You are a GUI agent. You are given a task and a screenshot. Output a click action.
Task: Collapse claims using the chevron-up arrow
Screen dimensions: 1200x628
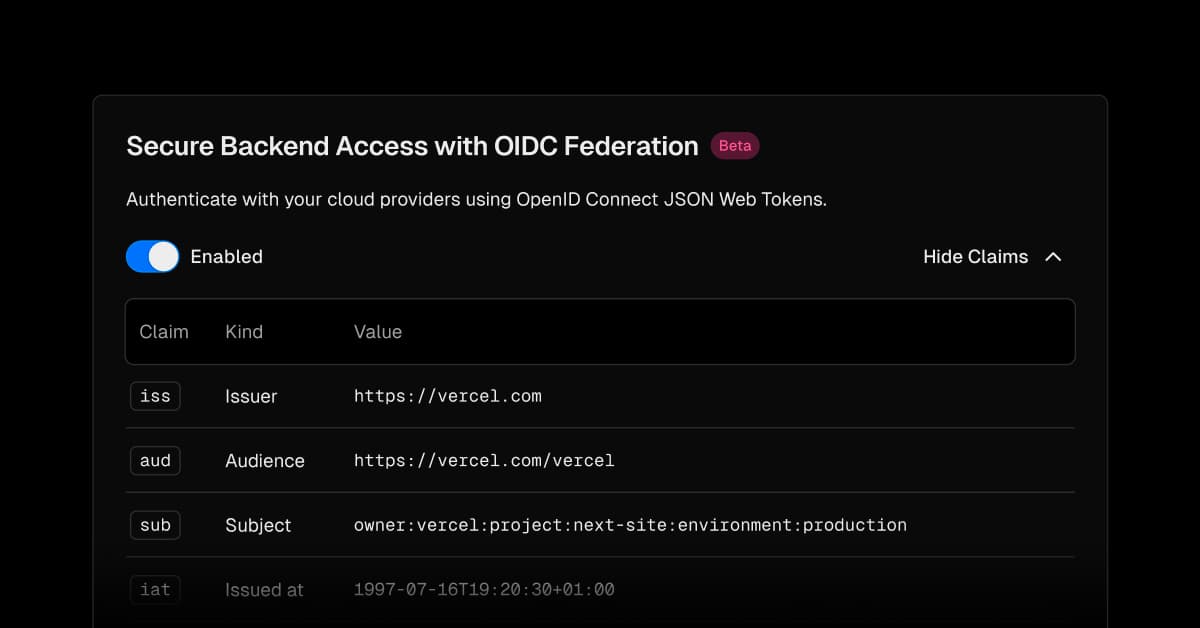point(1053,257)
